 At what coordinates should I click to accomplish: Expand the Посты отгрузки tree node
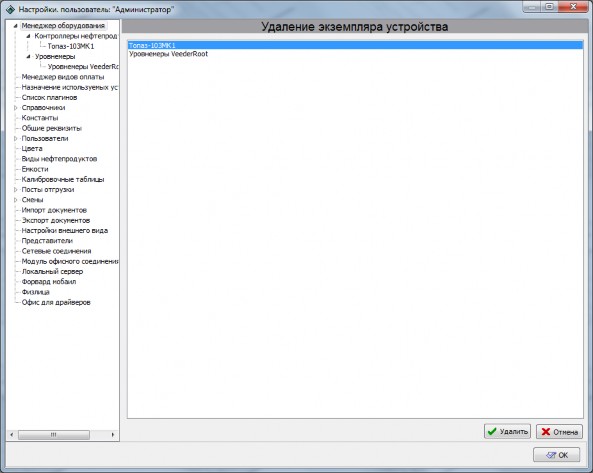[16, 189]
